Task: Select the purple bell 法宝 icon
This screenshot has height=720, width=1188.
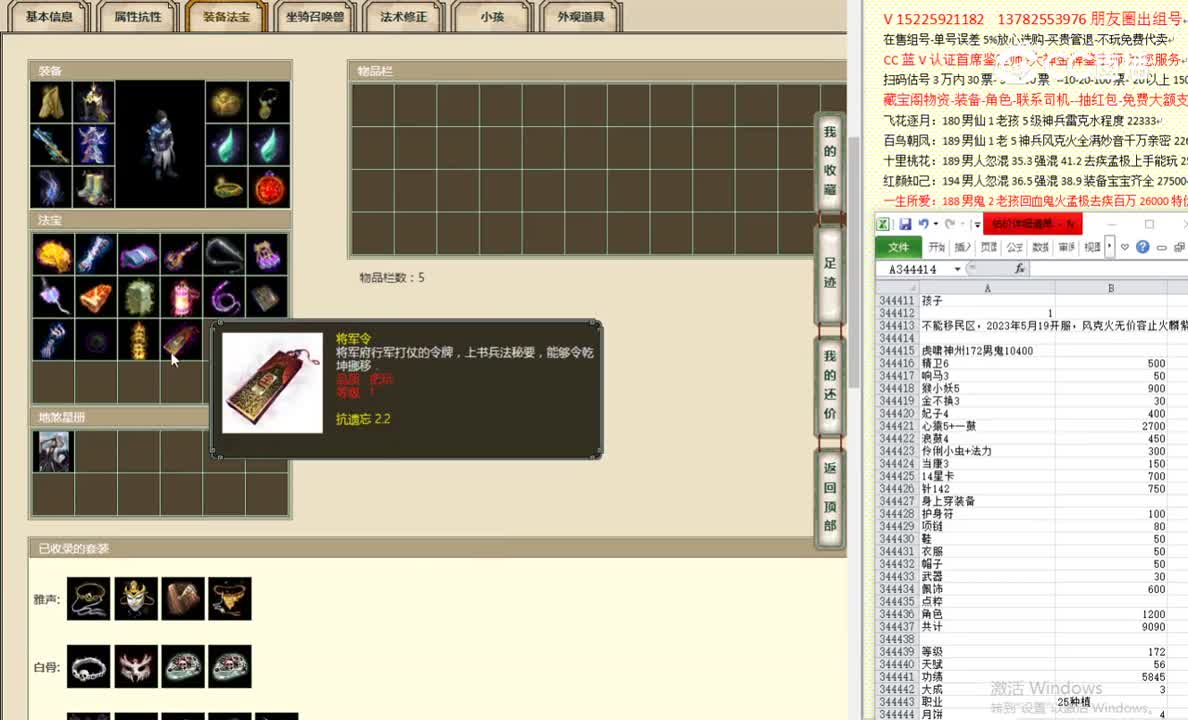Action: [267, 255]
